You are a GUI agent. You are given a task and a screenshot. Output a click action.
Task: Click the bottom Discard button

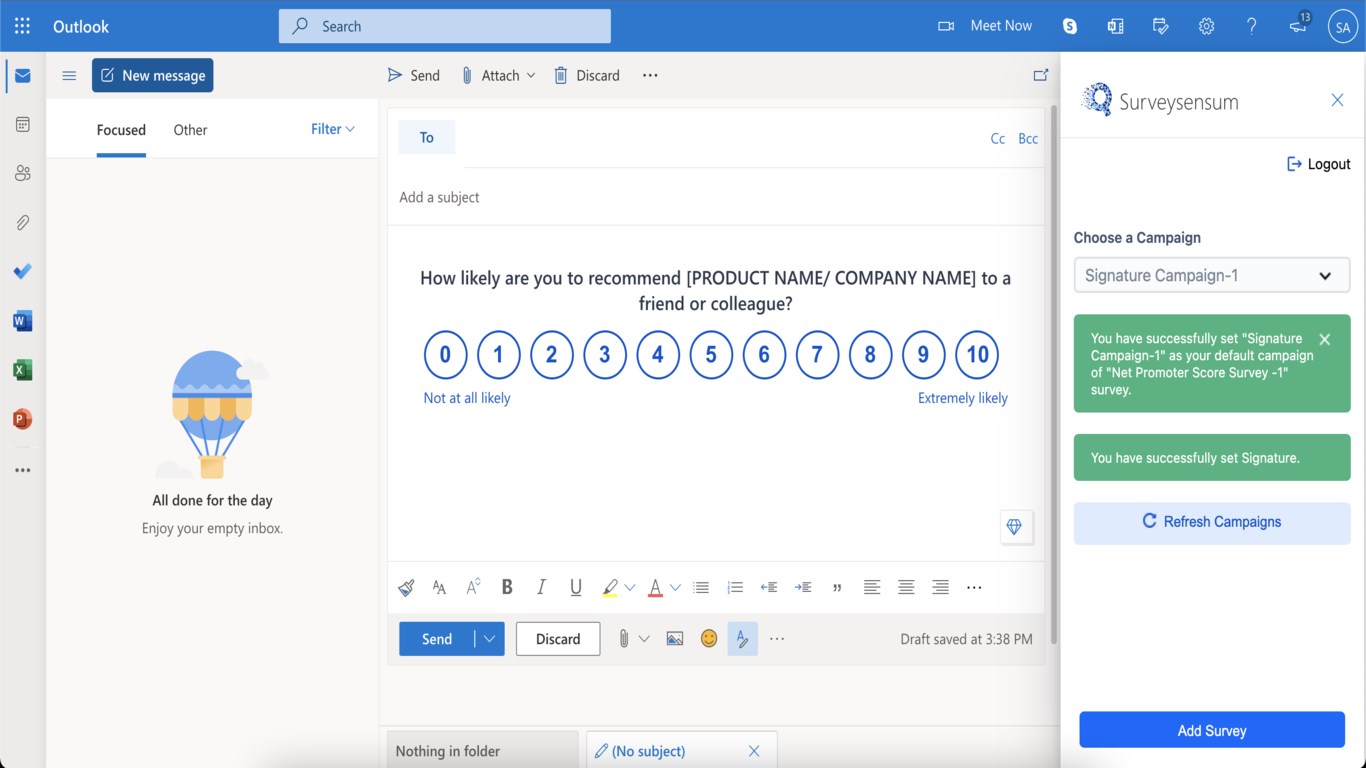558,639
